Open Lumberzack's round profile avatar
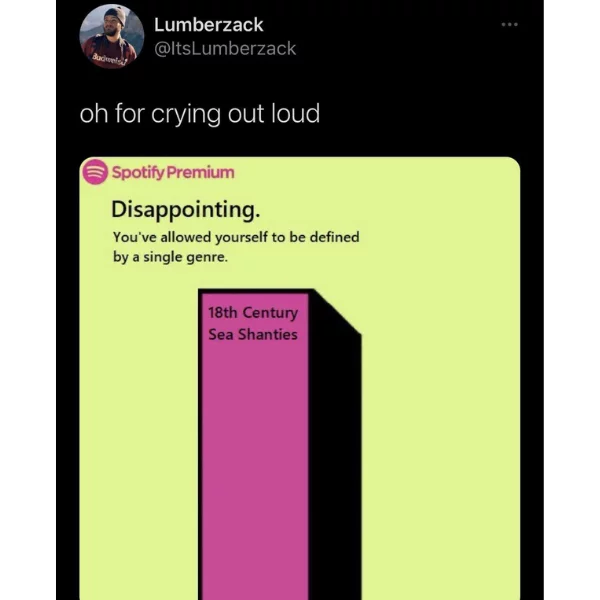 pyautogui.click(x=112, y=37)
